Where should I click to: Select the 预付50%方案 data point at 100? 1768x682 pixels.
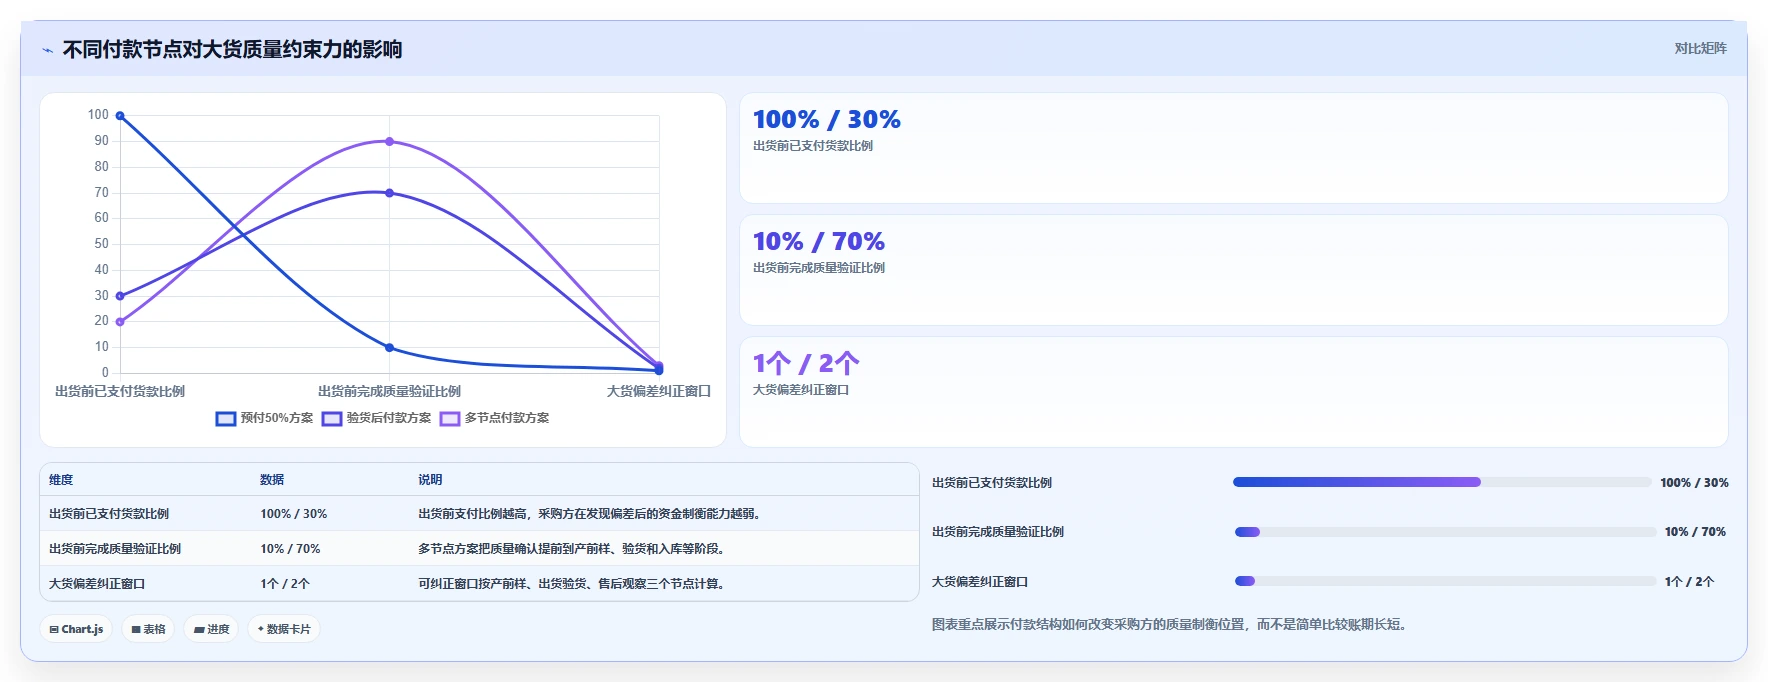coord(120,116)
